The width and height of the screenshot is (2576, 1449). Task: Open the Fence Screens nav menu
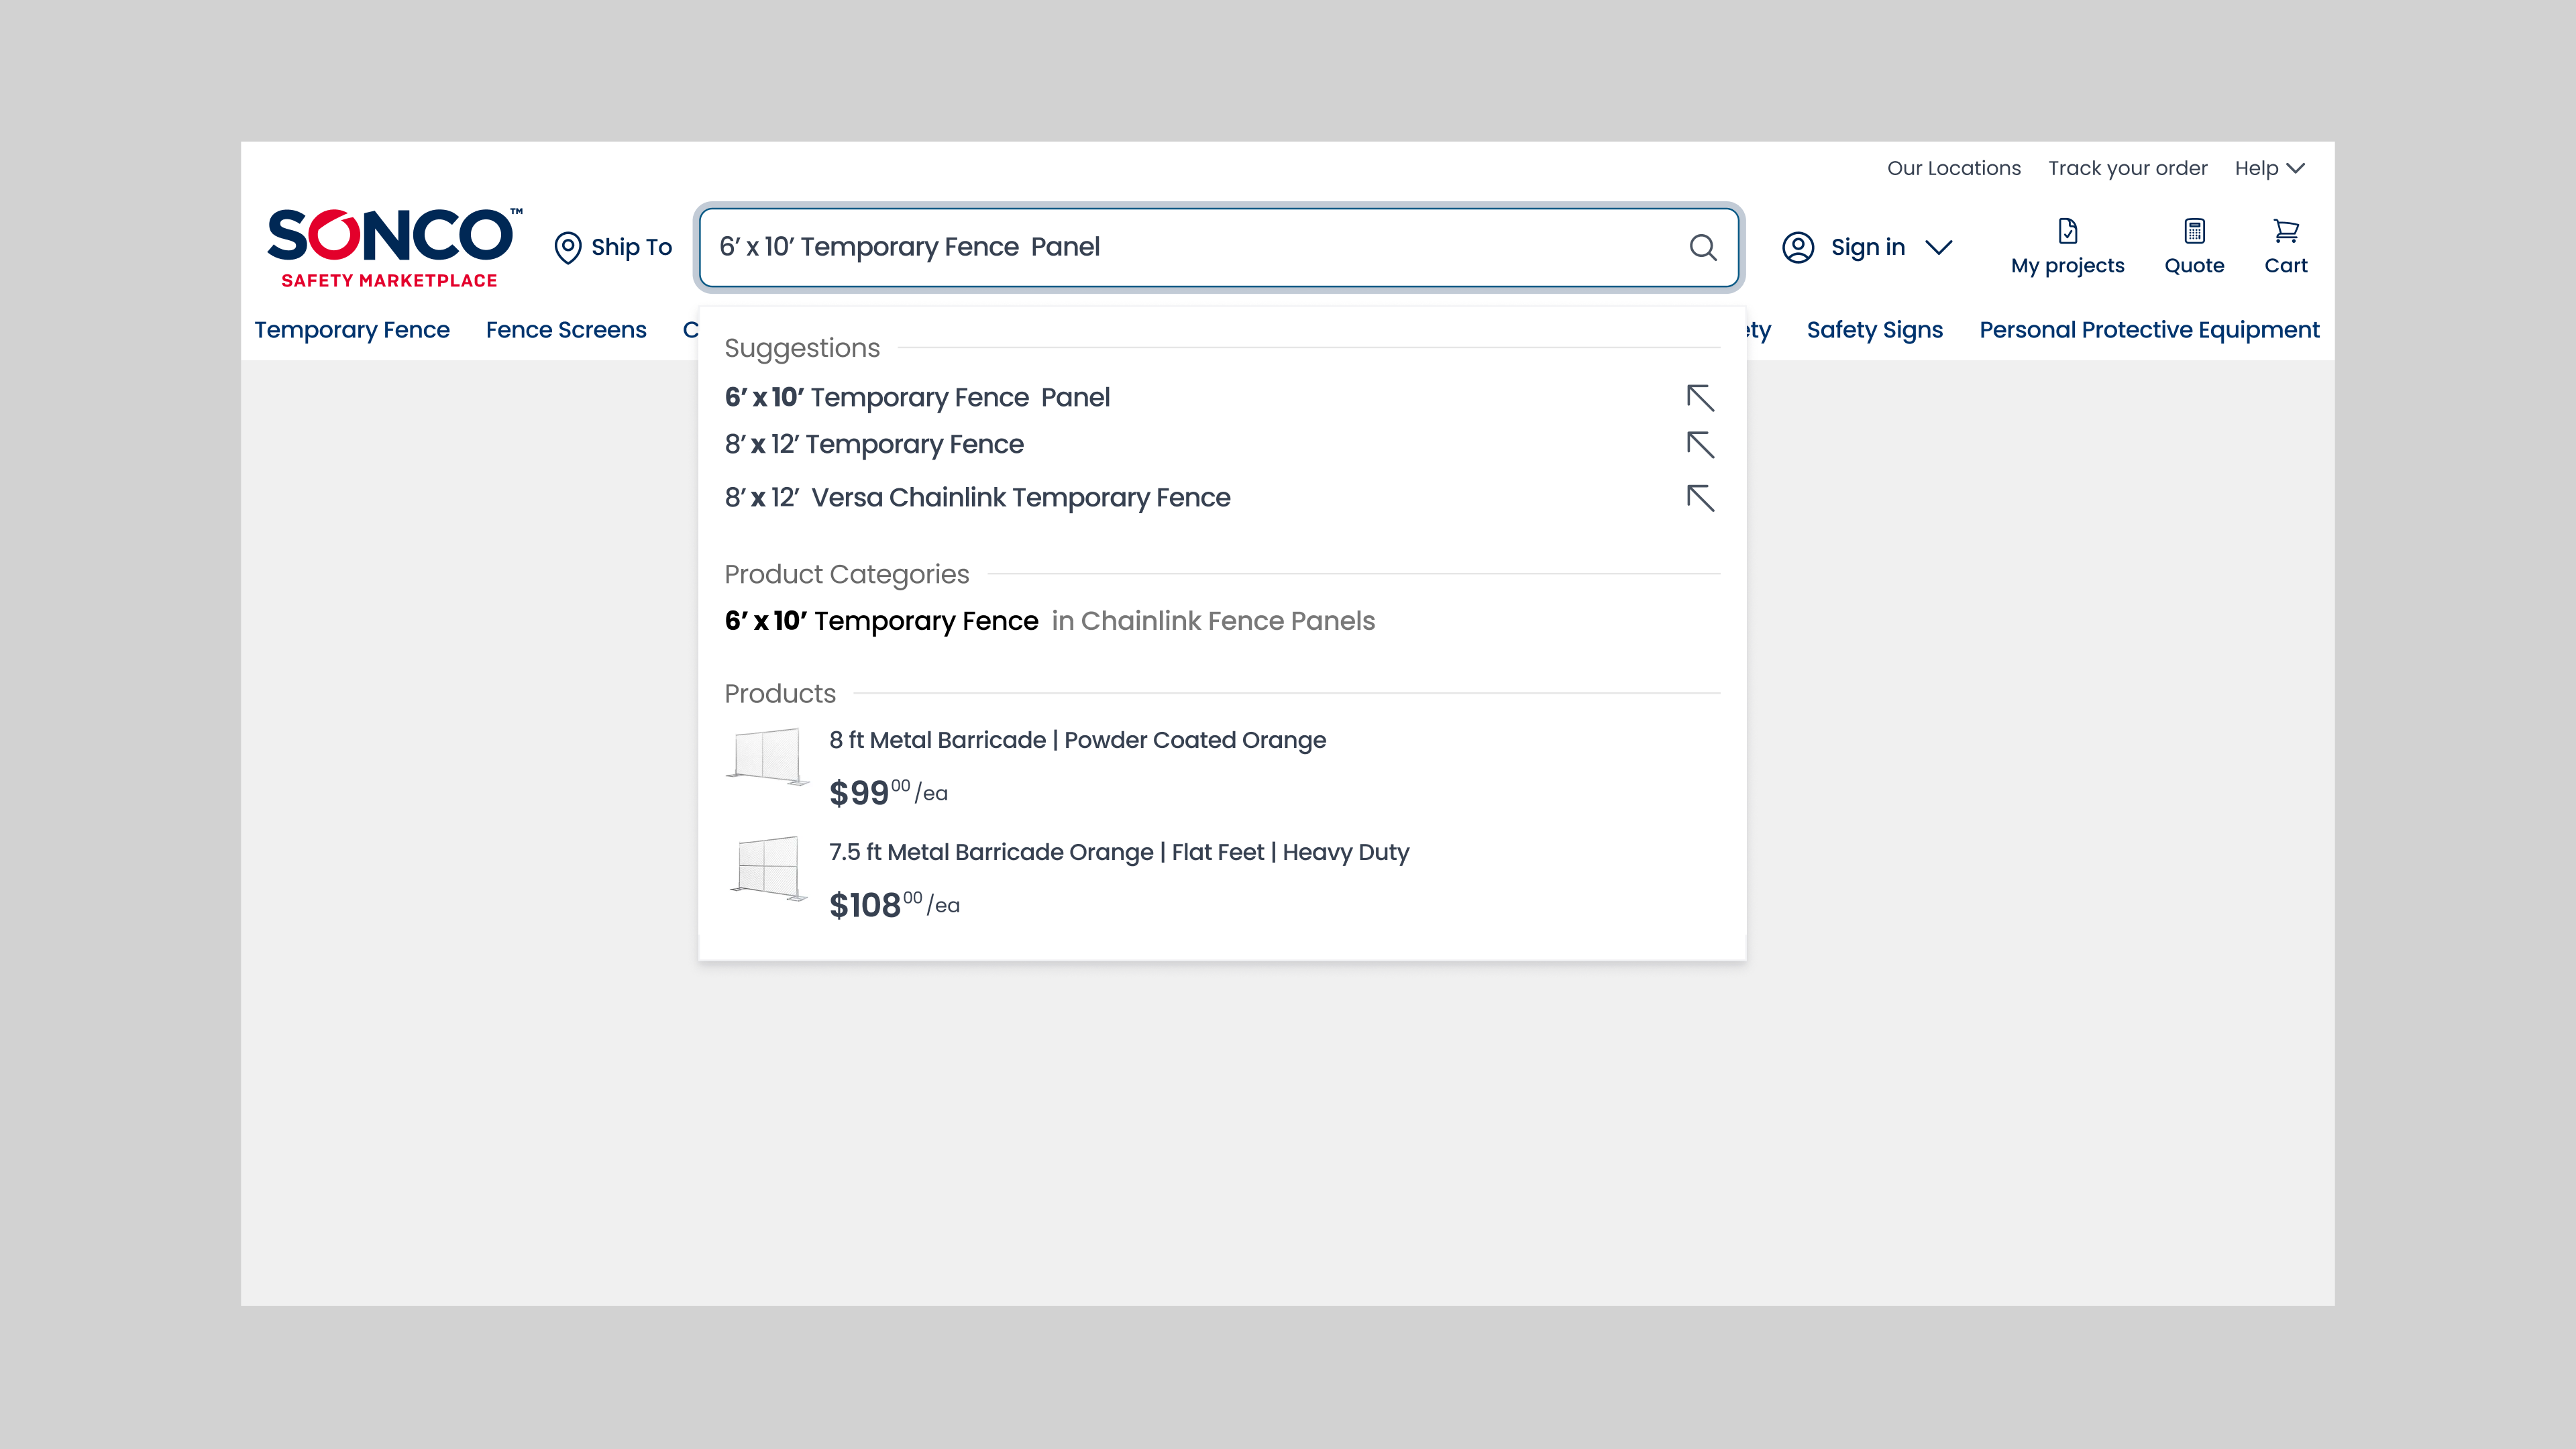click(566, 330)
